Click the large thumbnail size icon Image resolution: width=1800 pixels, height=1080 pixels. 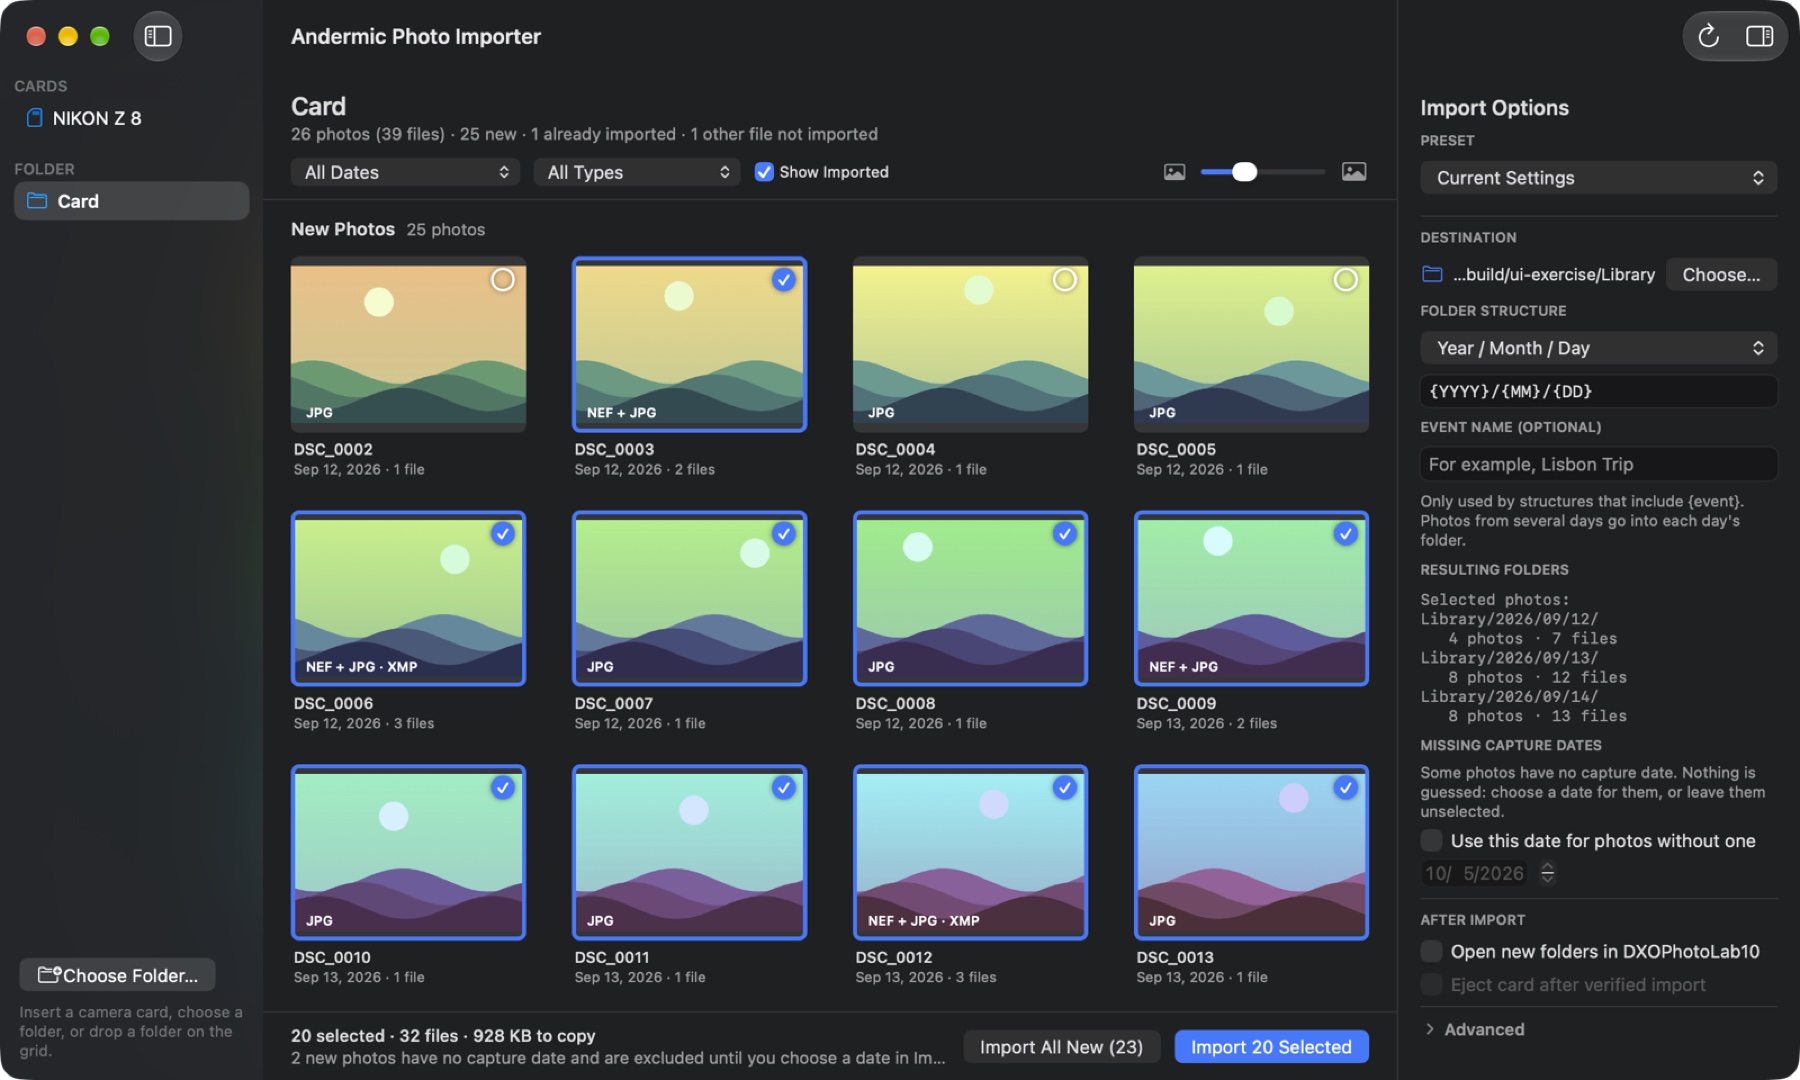pos(1354,172)
